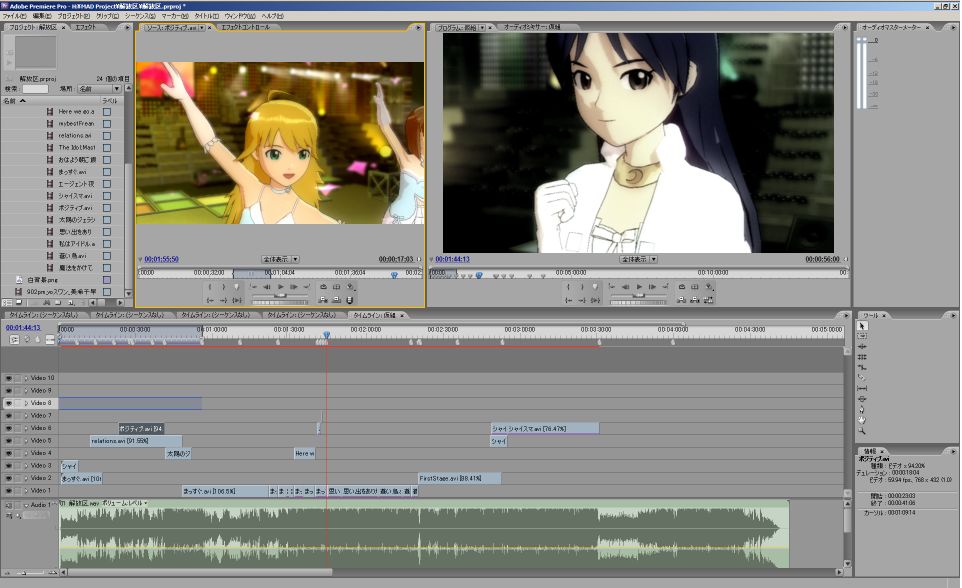
Task: Toggle lock box on Video 3 track
Action: [x=18, y=466]
